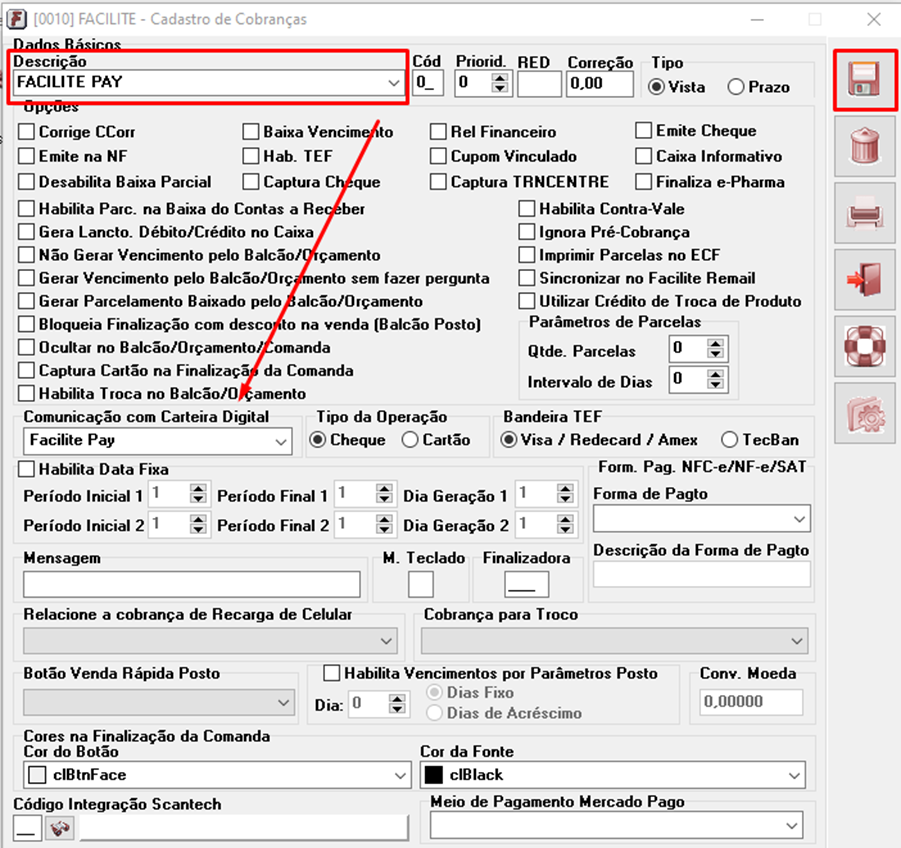
Task: Click the Correção value field
Action: pos(599,84)
